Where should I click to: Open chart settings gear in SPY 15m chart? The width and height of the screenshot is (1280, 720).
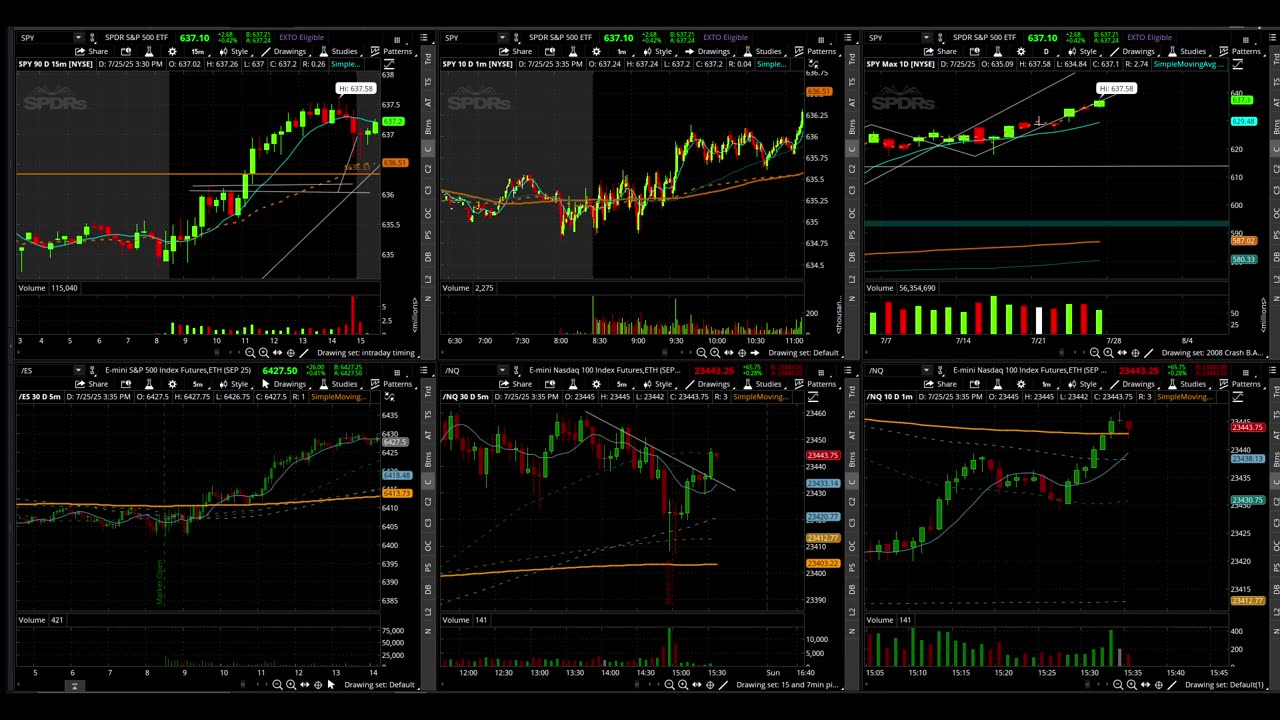tap(172, 51)
